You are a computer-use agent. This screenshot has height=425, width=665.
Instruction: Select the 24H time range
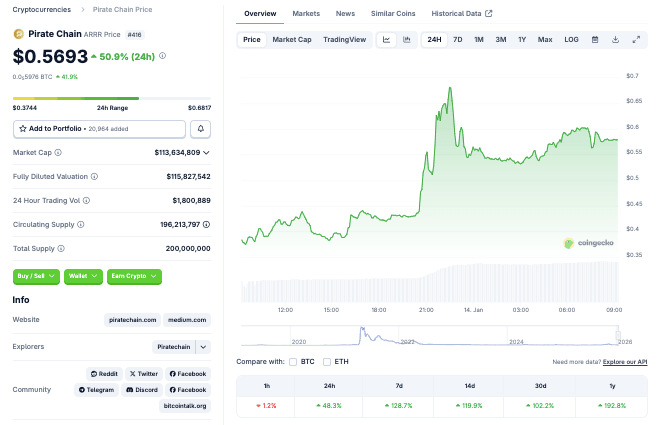434,39
